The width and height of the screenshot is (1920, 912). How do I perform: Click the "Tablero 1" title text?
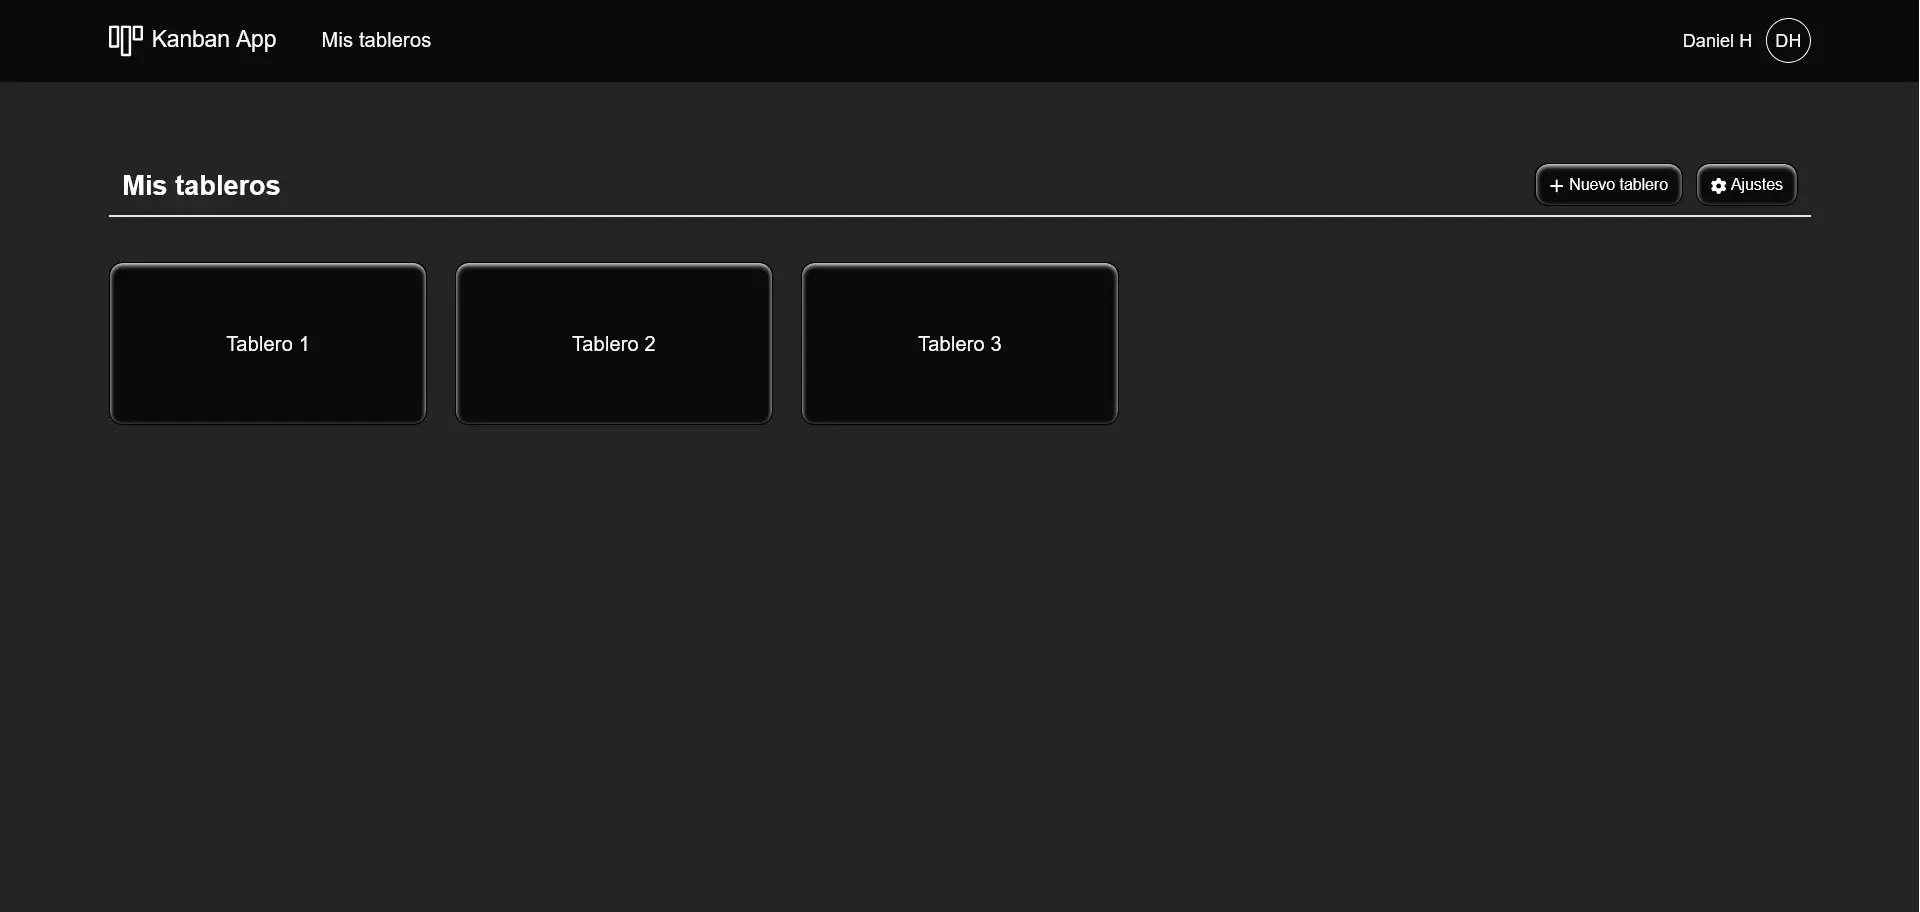point(268,344)
